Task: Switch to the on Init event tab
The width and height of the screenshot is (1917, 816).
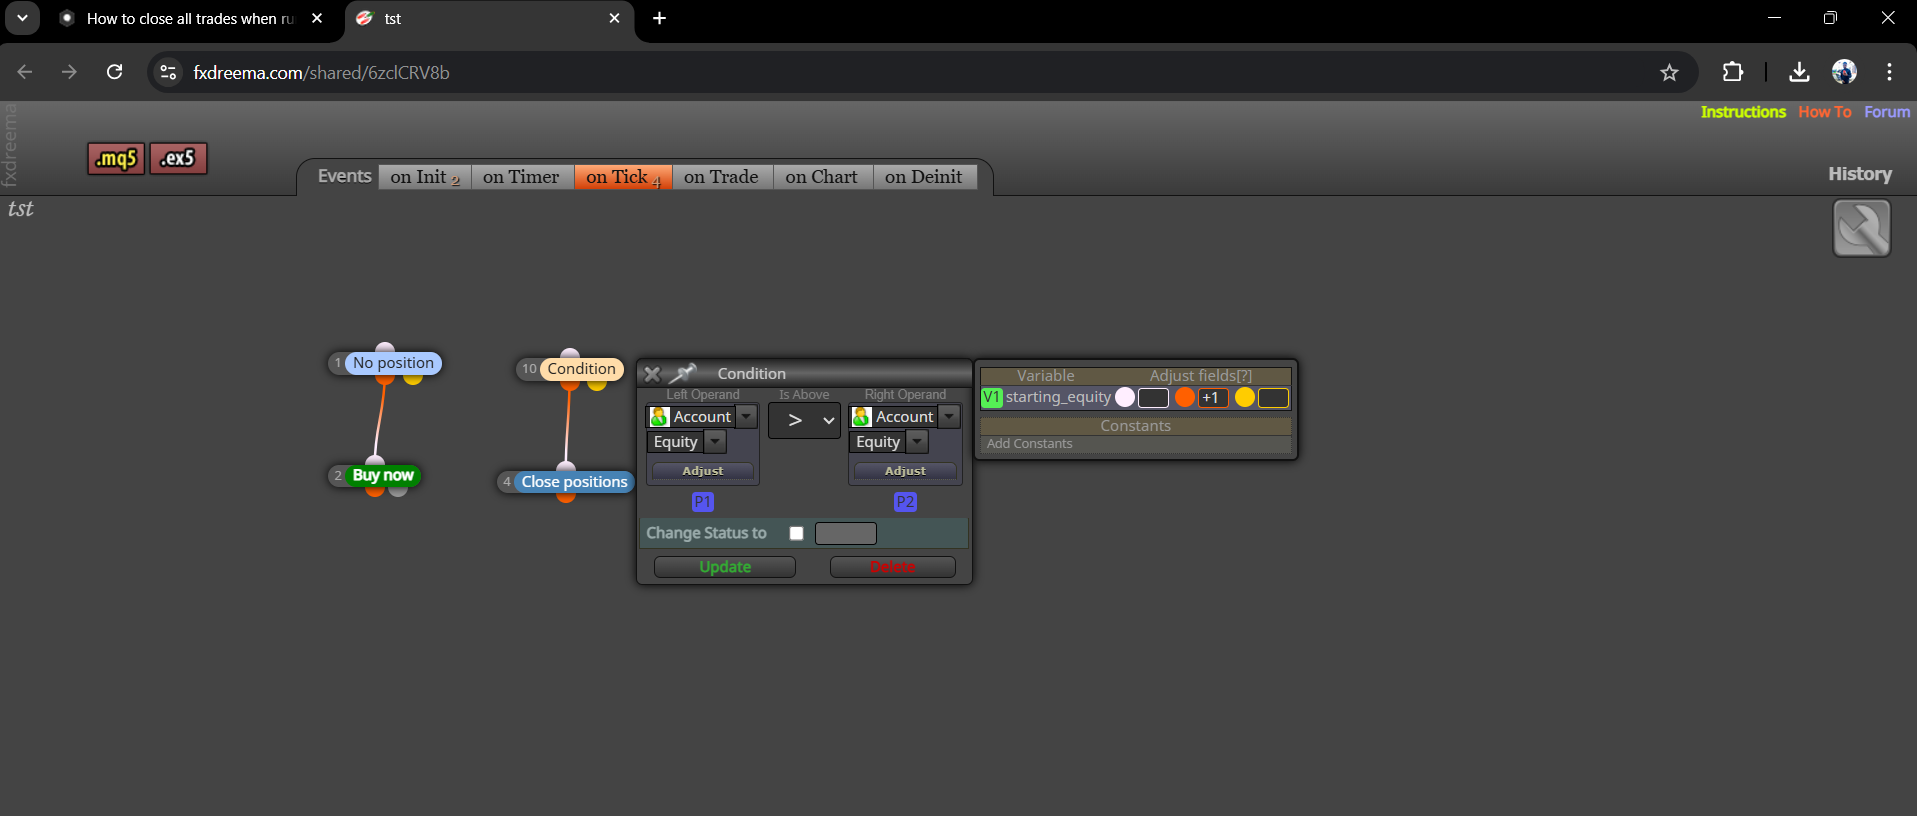Action: 425,177
